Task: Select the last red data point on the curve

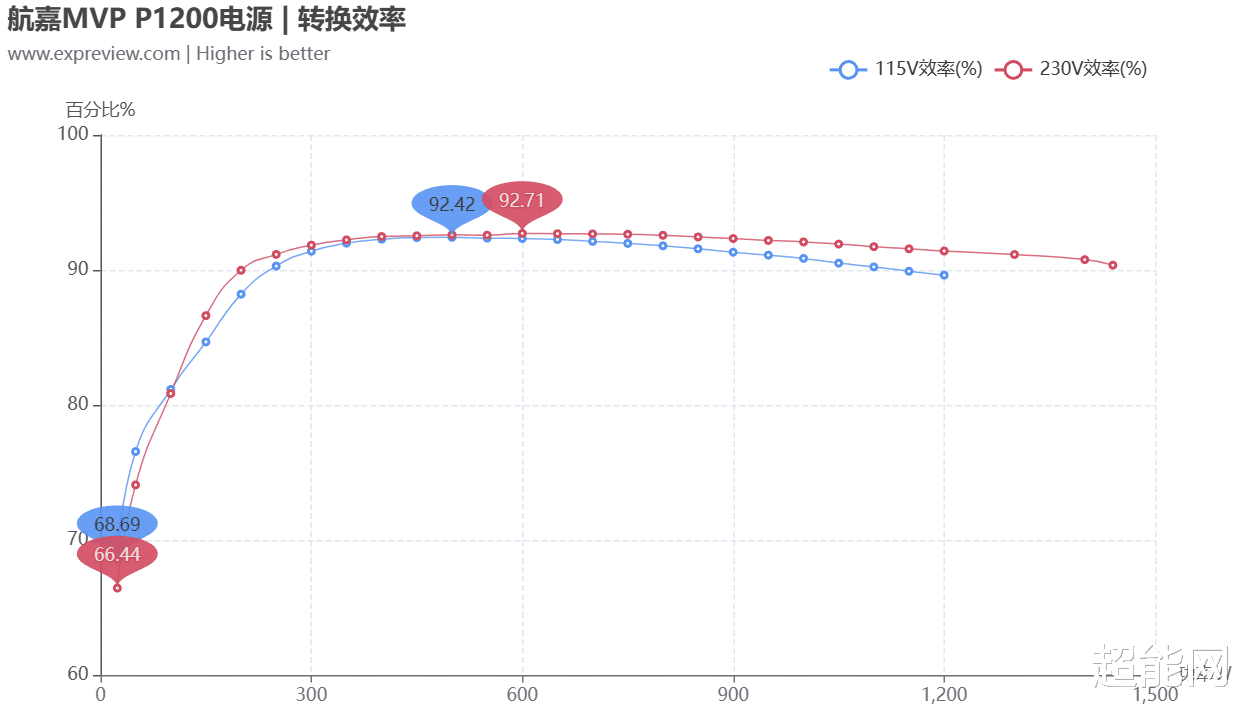Action: [x=1113, y=265]
